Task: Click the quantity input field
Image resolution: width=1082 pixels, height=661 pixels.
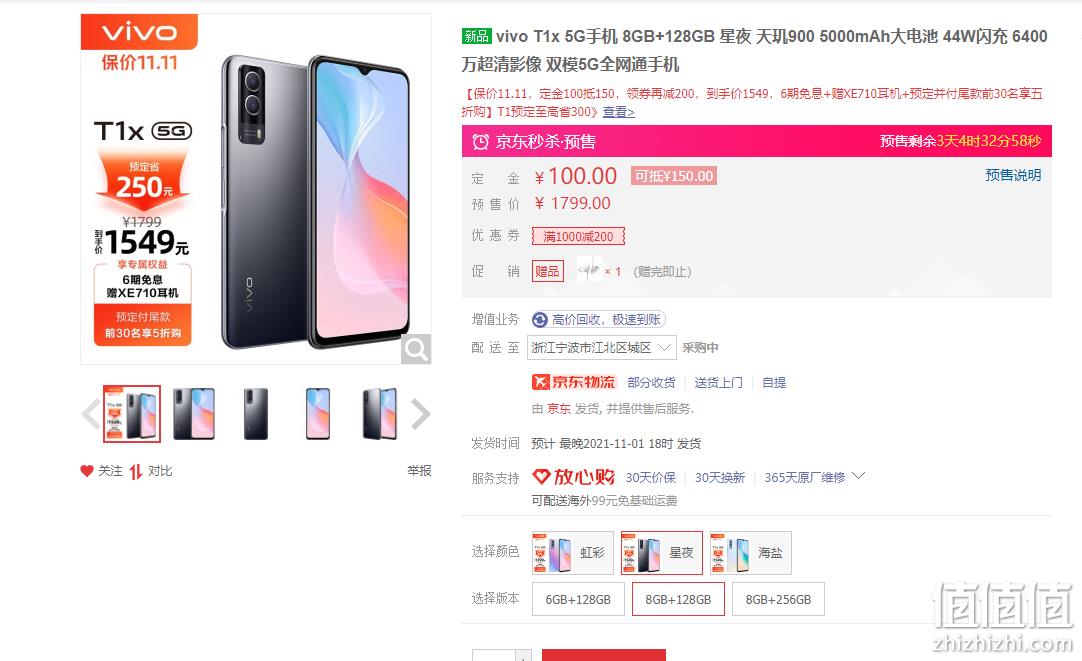Action: (x=493, y=655)
